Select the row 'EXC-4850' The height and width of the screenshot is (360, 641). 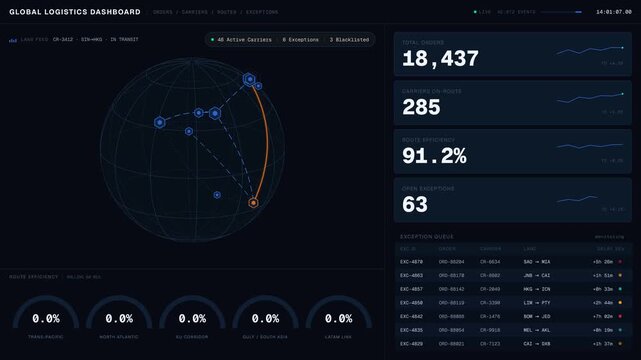coord(513,303)
